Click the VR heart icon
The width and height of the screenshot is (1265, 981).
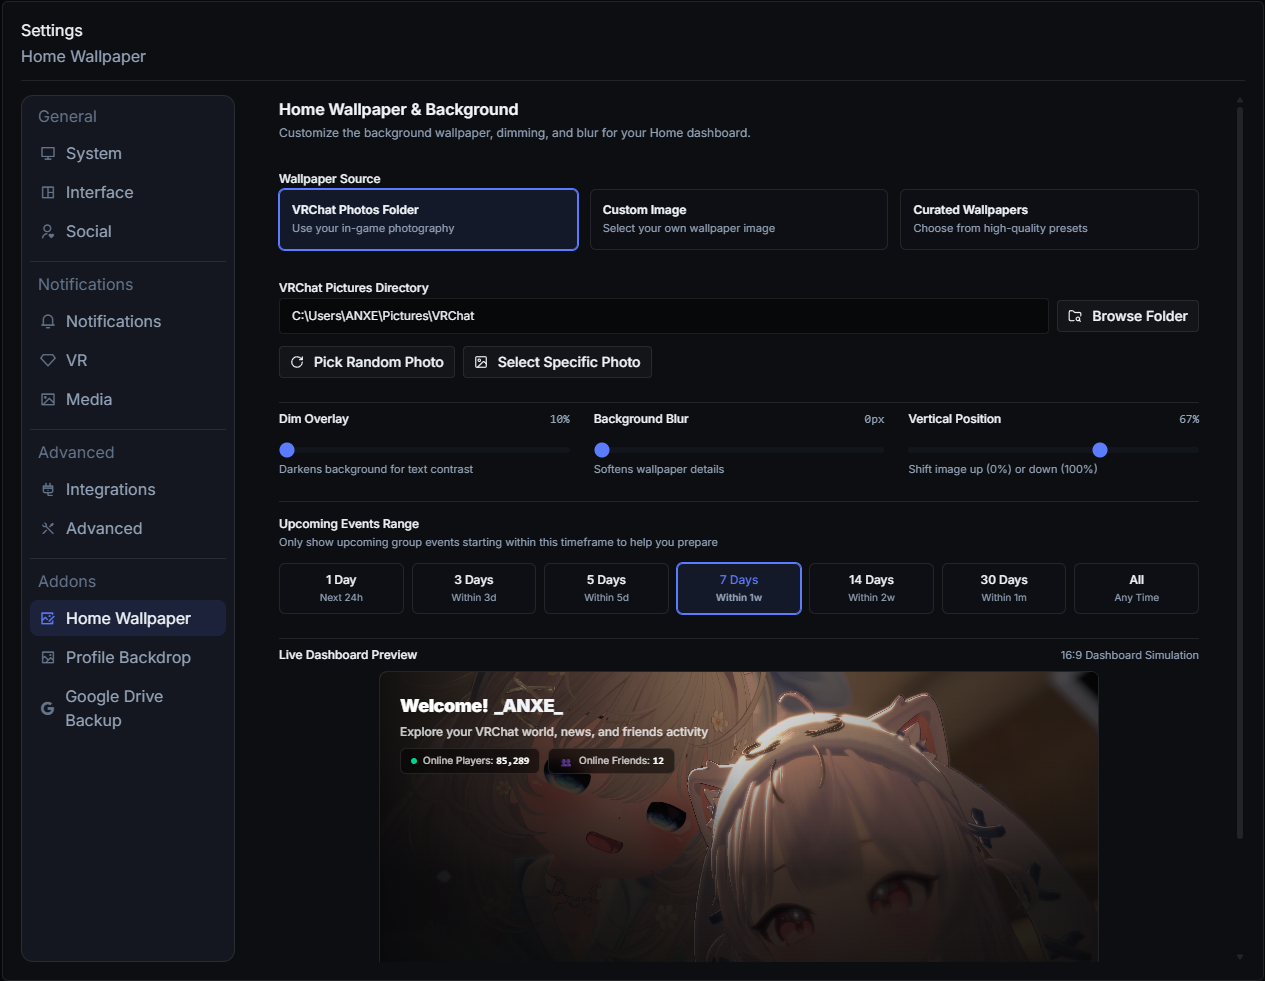pos(48,360)
